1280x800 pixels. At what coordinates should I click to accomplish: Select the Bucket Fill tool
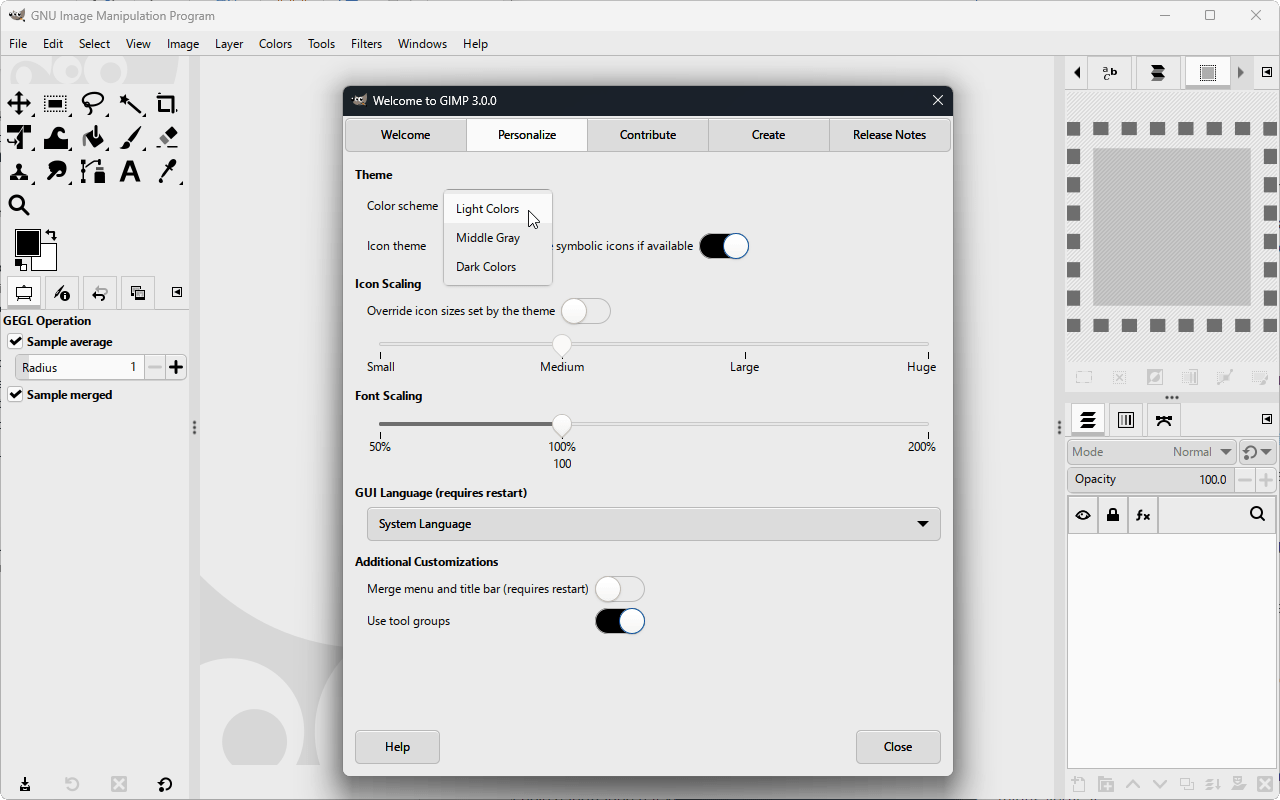coord(93,137)
